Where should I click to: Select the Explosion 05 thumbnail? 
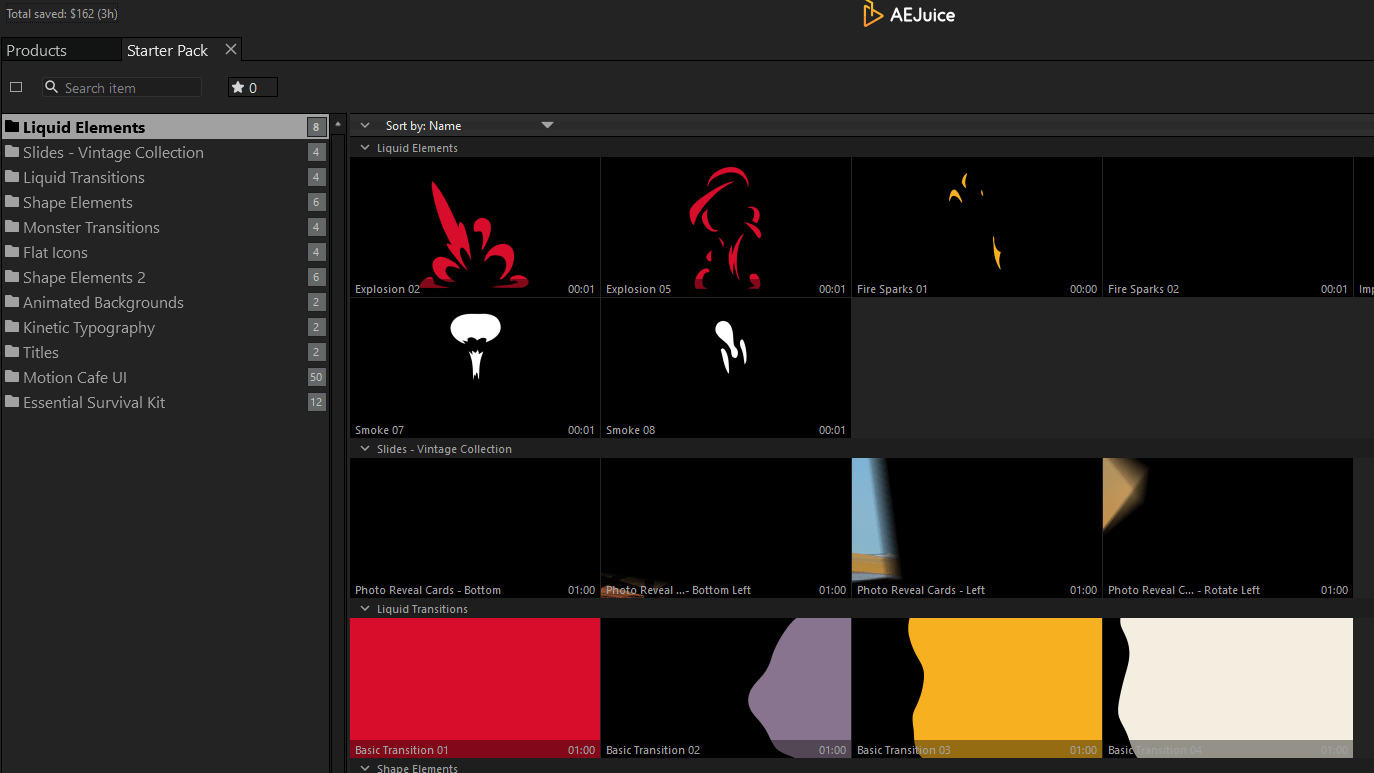(x=726, y=227)
